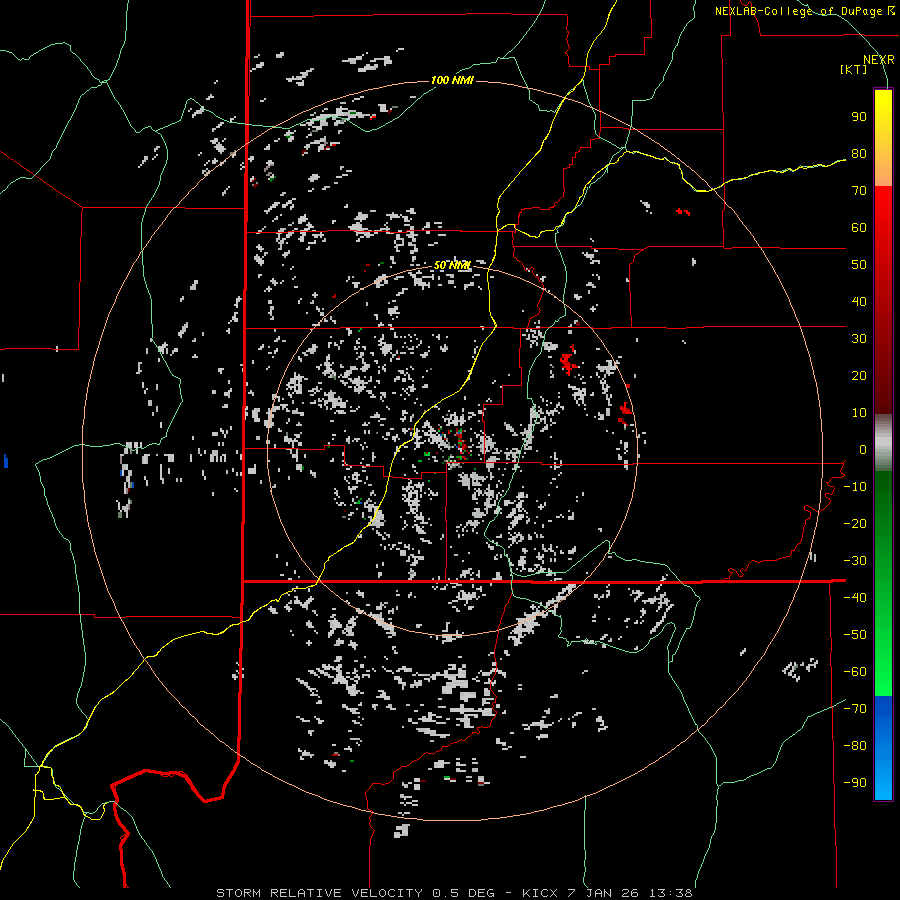This screenshot has height=900, width=900.
Task: Click the STORM RELATIVE VELOCITY footer text
Action: click(319, 893)
